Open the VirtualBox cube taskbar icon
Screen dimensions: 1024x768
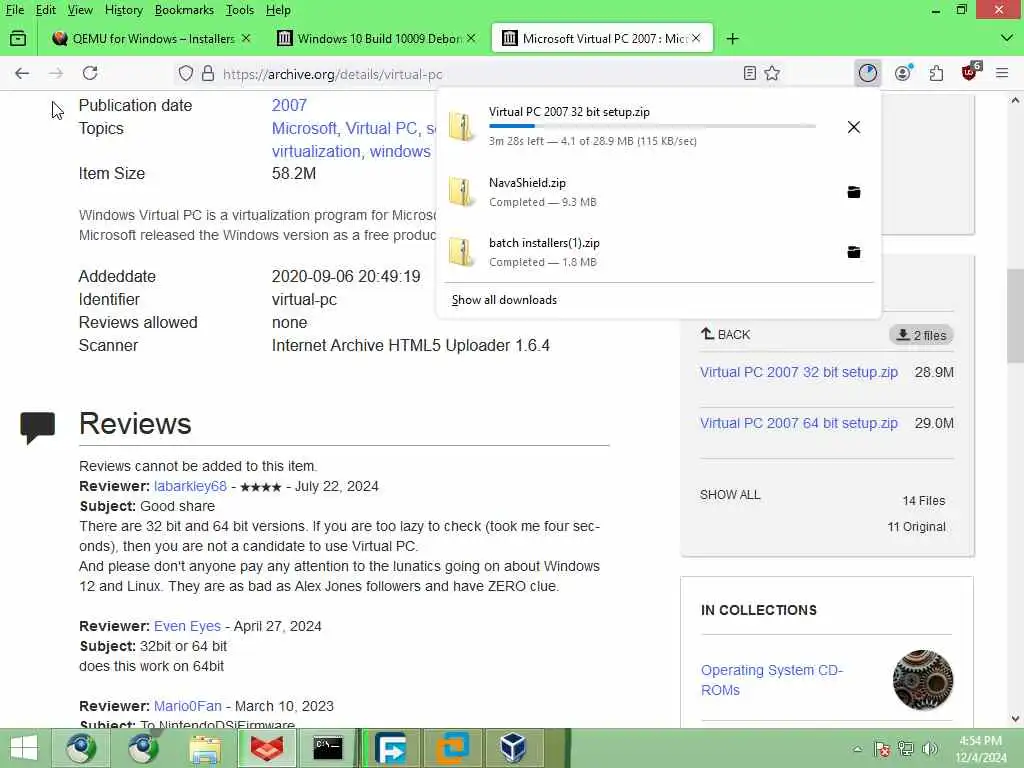point(513,748)
